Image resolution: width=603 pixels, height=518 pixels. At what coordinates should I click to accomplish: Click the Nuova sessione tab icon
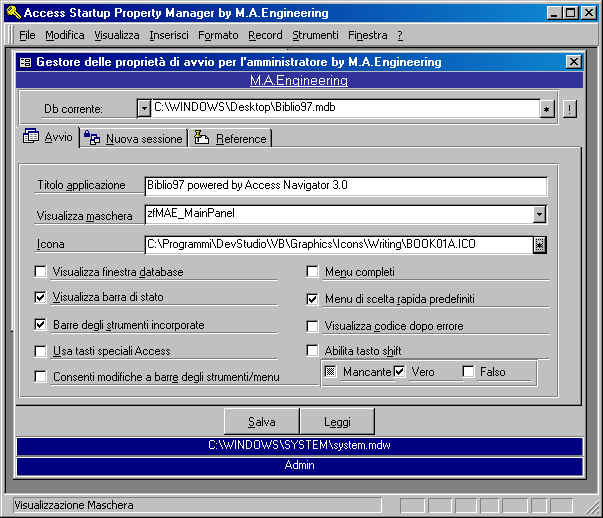point(92,139)
